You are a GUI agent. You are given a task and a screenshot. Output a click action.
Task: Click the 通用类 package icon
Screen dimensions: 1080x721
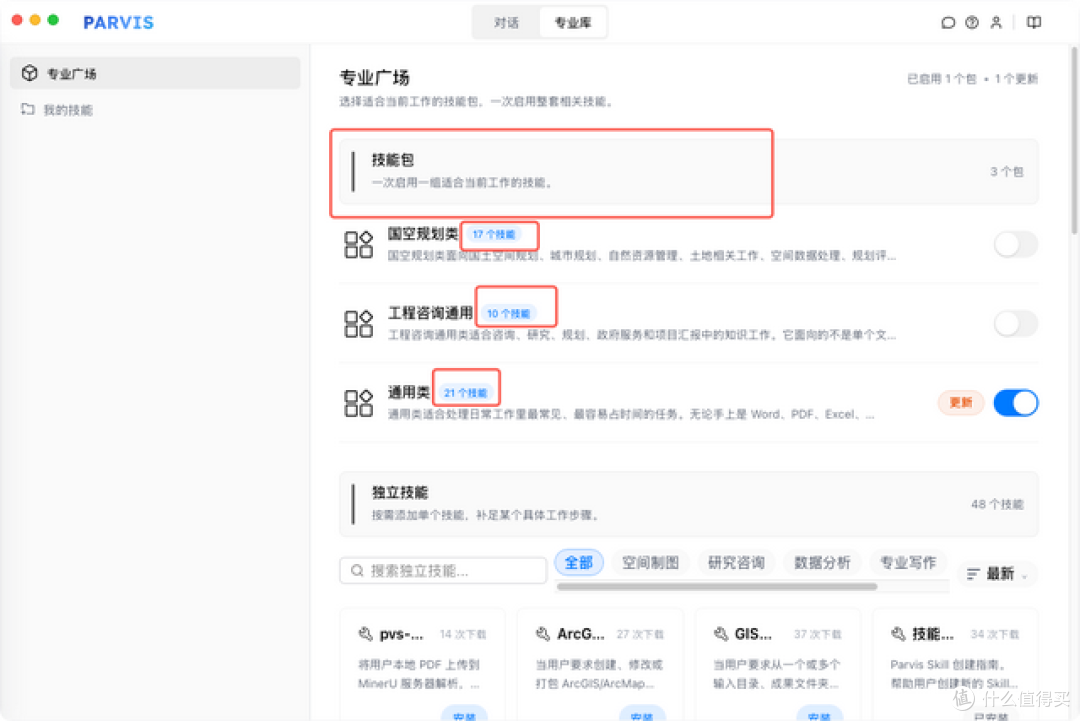pos(358,403)
